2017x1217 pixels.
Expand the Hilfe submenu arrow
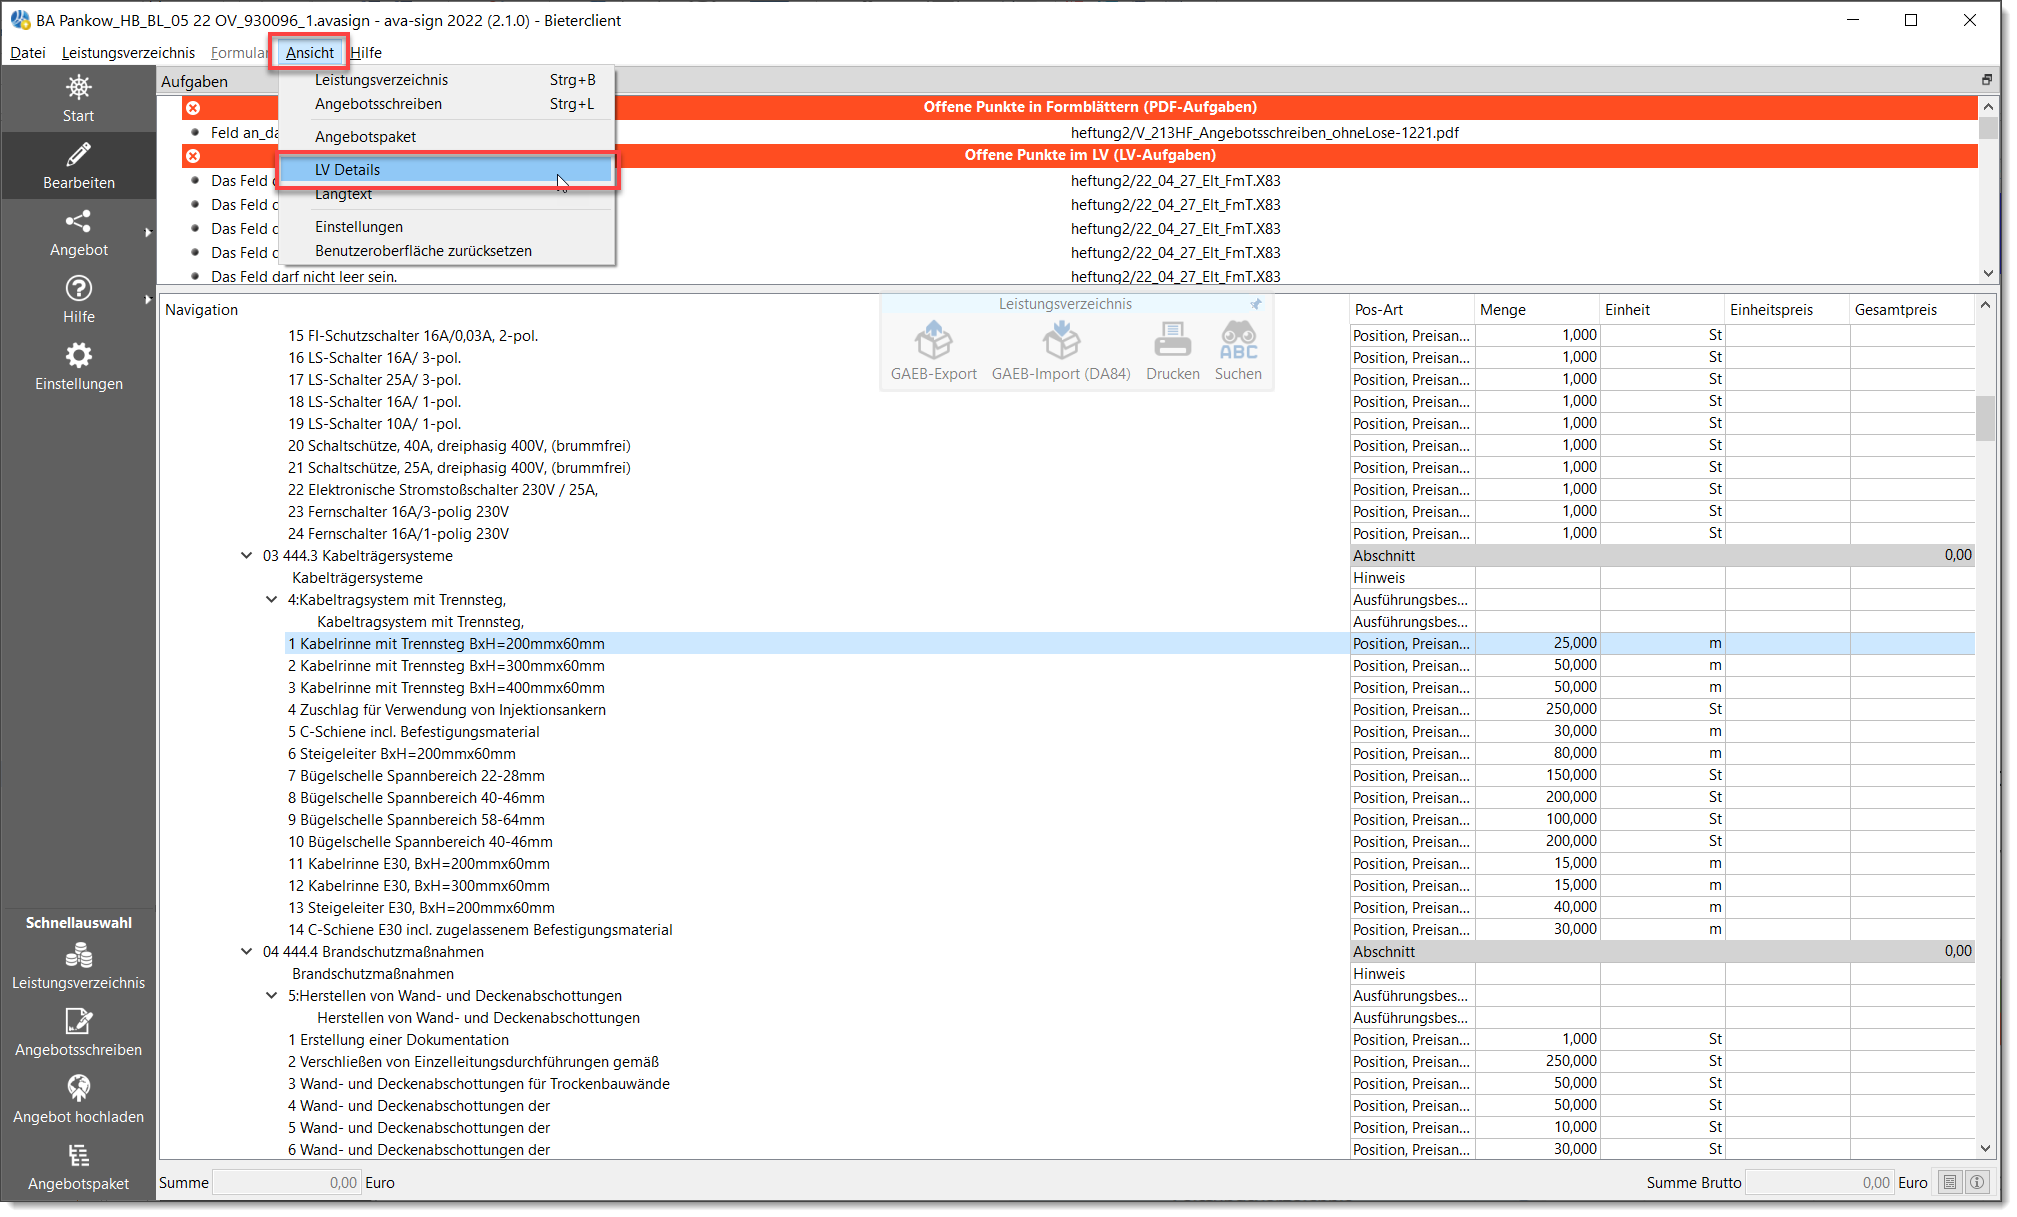point(148,299)
